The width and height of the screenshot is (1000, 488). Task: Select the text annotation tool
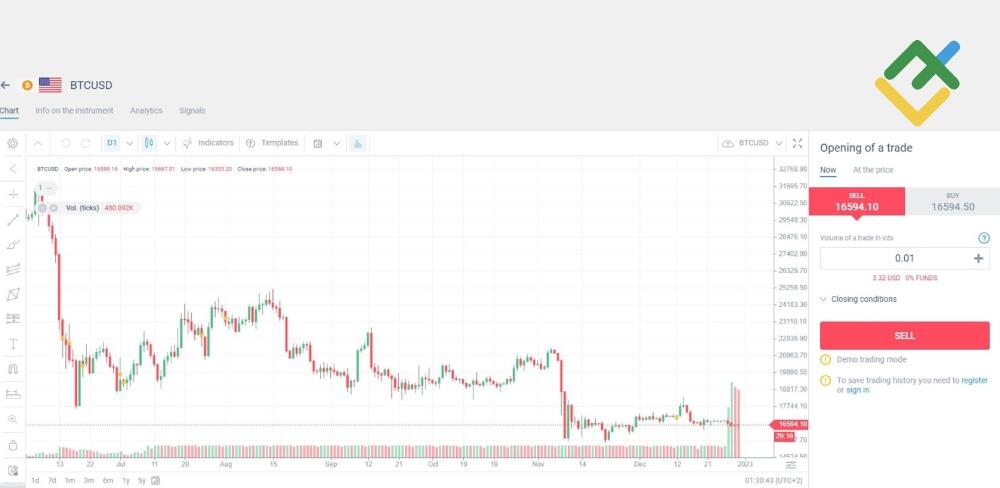click(x=13, y=344)
